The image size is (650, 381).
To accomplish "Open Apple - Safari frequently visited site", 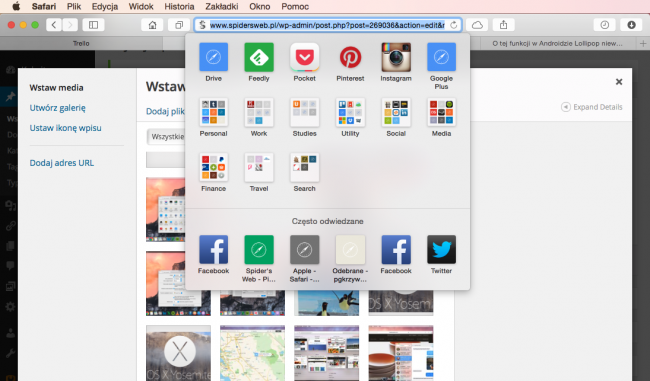I will tap(304, 250).
